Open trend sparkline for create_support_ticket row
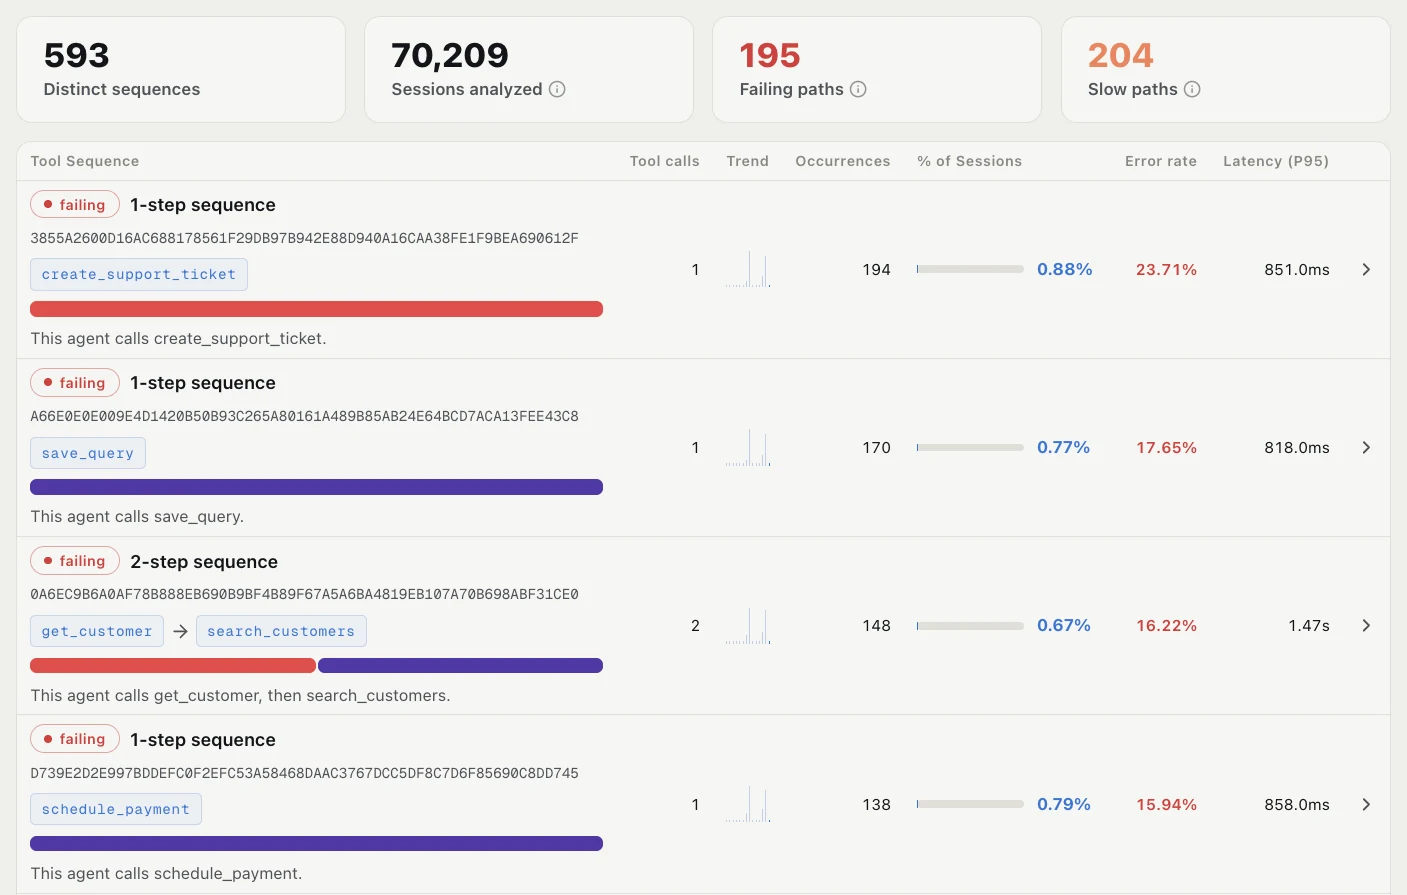The height and width of the screenshot is (895, 1407). [748, 270]
